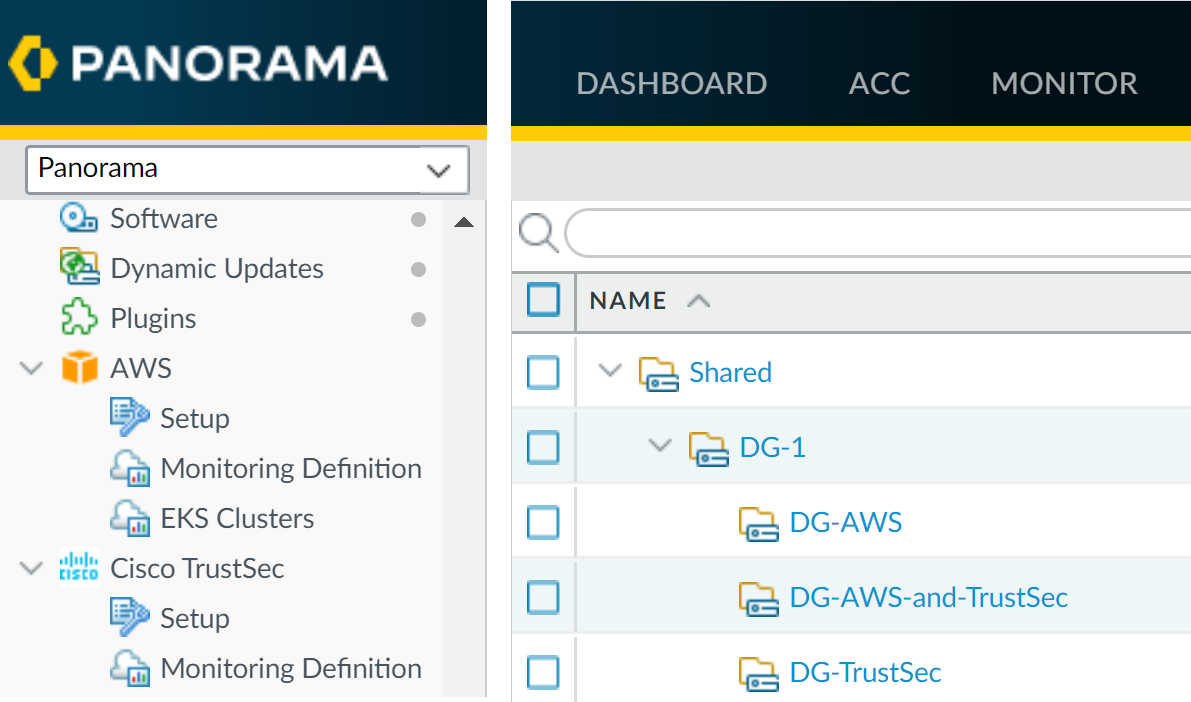Click the search magnifier icon
This screenshot has width=1191, height=702.
pyautogui.click(x=538, y=234)
